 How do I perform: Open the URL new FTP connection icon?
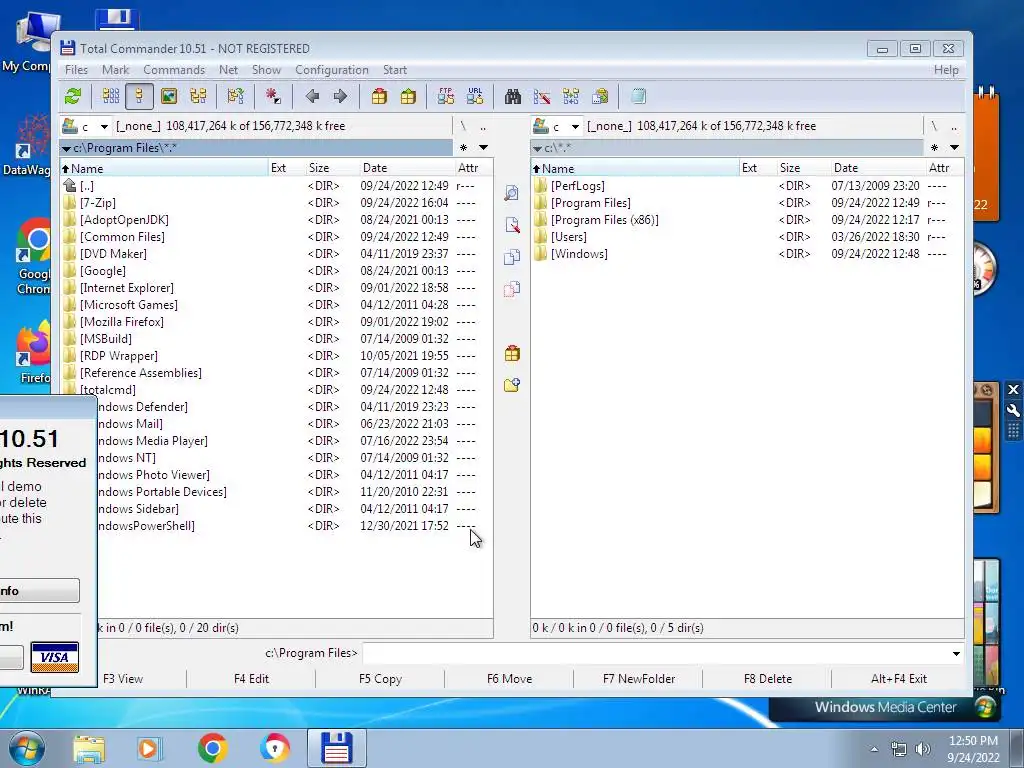point(475,97)
